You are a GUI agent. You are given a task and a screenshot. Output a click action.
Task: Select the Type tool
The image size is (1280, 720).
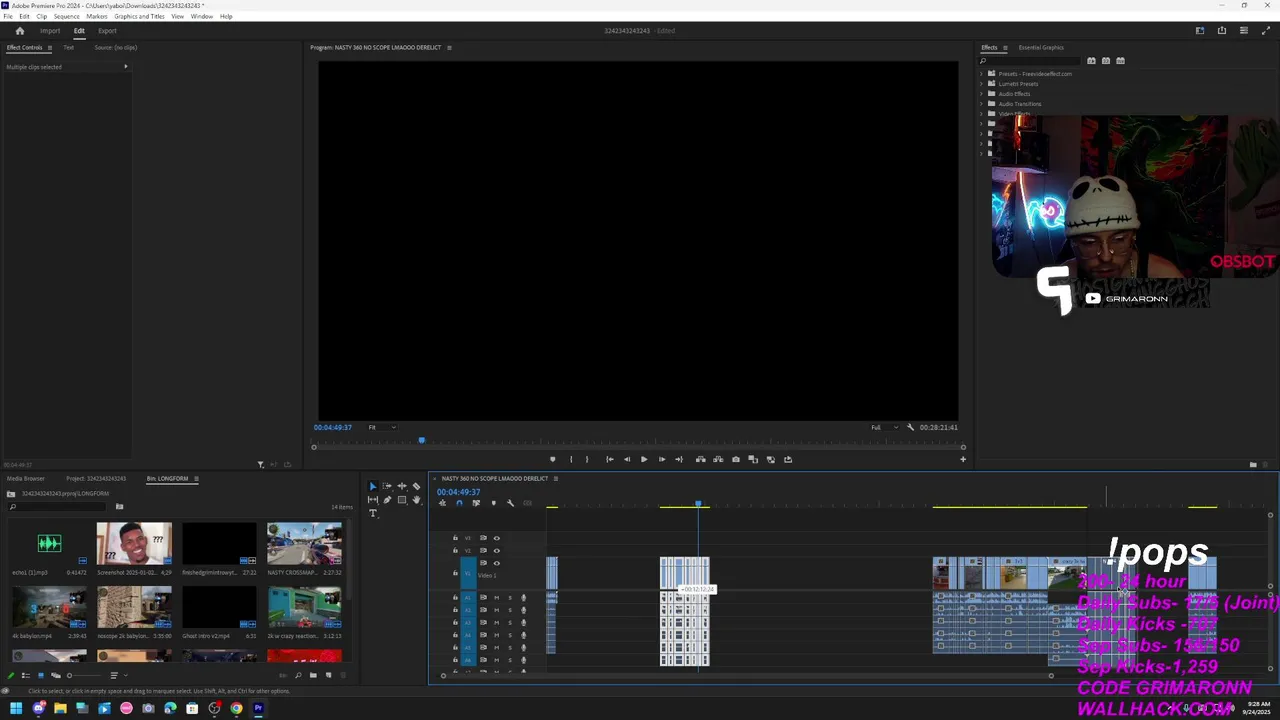coord(373,514)
